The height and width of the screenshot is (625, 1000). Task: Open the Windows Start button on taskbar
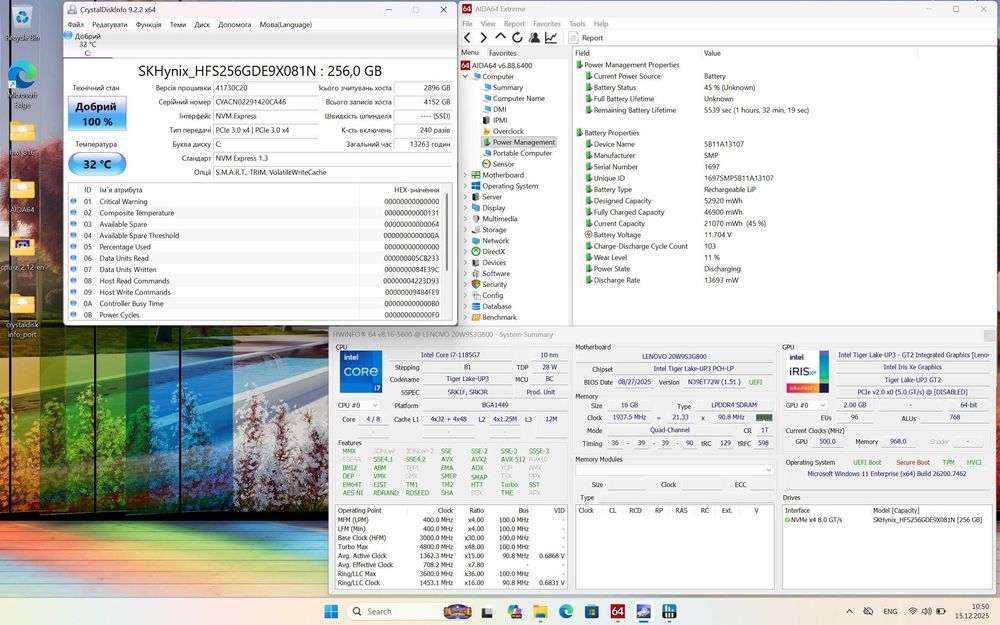pyautogui.click(x=331, y=611)
